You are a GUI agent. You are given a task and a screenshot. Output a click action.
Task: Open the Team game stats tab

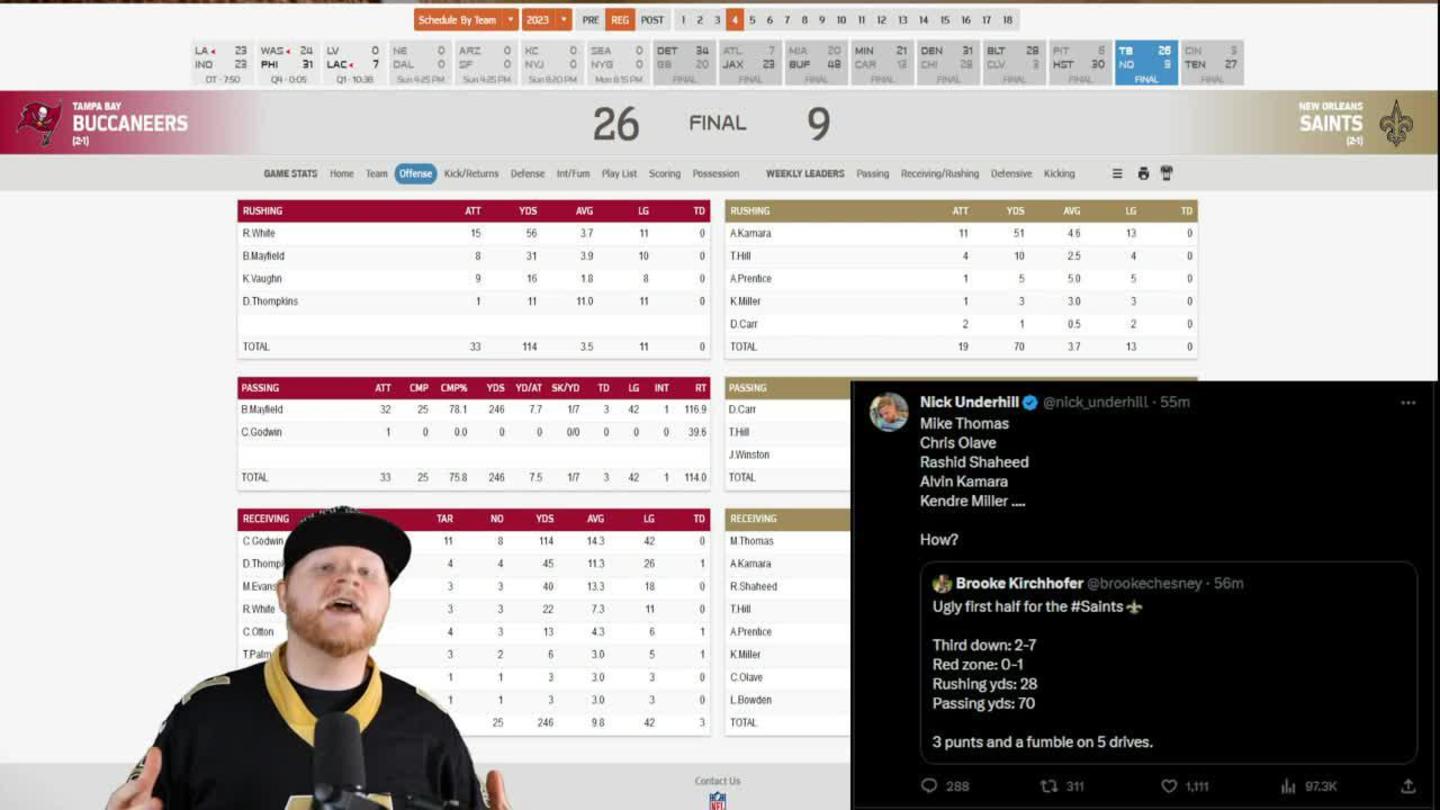[376, 174]
